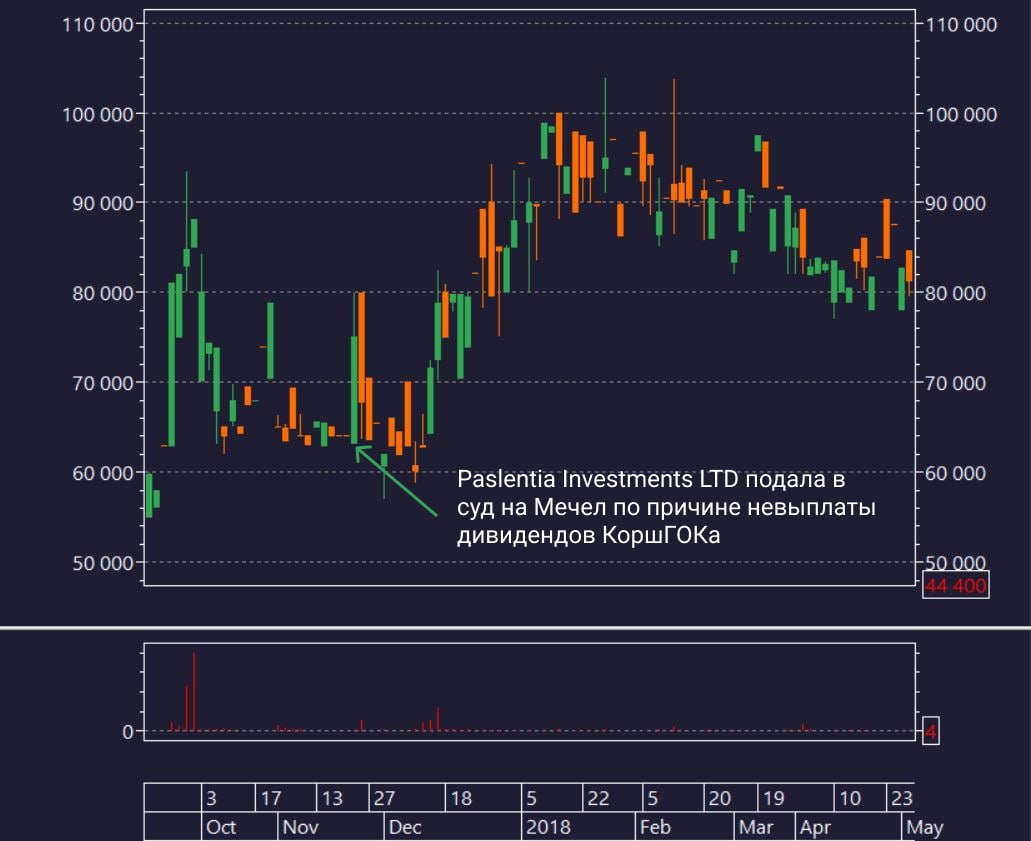The width and height of the screenshot is (1031, 841).
Task: Select the Dec month label on the time axis
Action: 405,827
